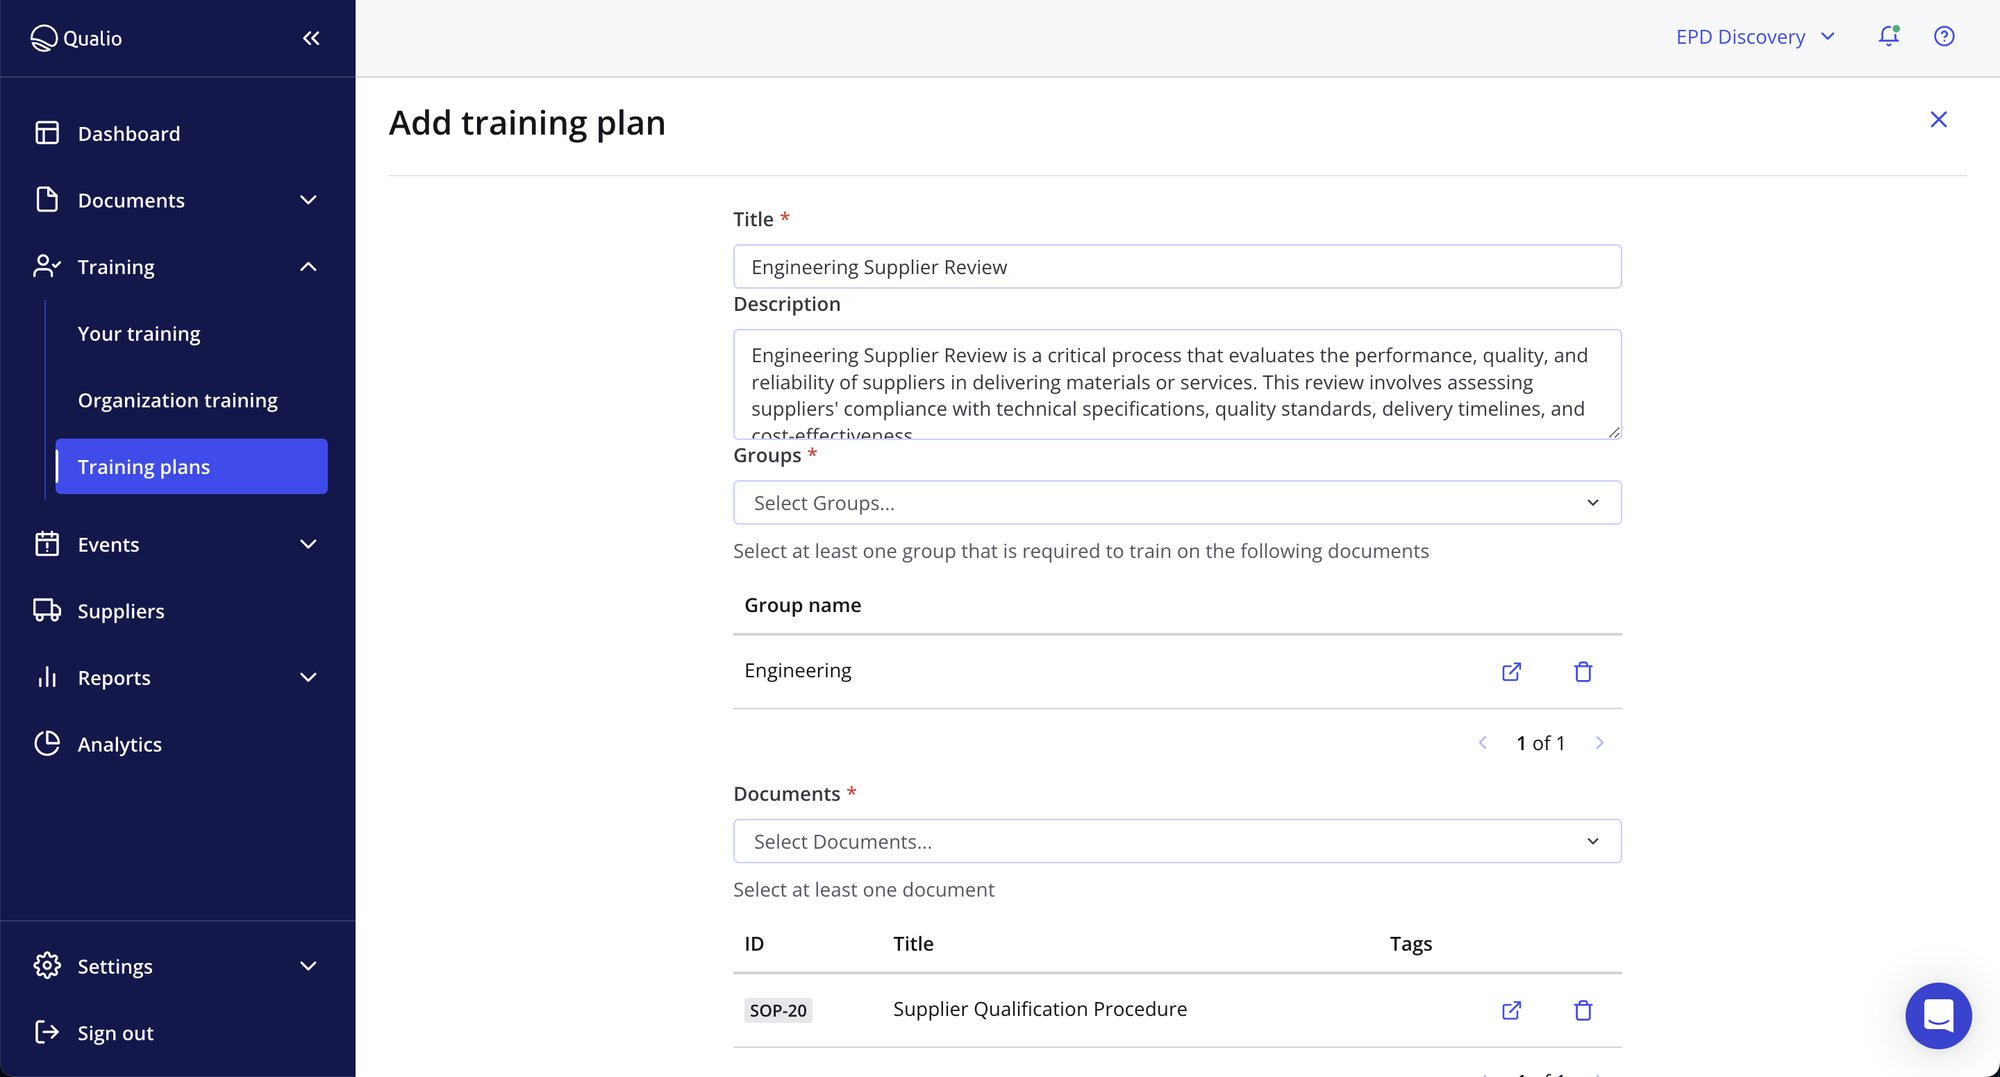This screenshot has height=1077, width=2000.
Task: Open the Intercom chat bubble
Action: click(1938, 1015)
